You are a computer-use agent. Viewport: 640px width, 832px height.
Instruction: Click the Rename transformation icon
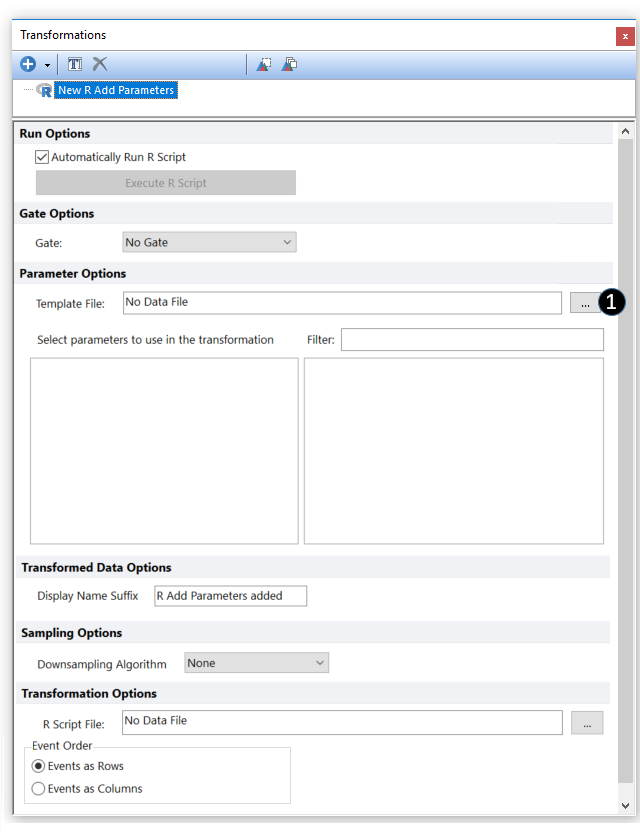point(75,64)
